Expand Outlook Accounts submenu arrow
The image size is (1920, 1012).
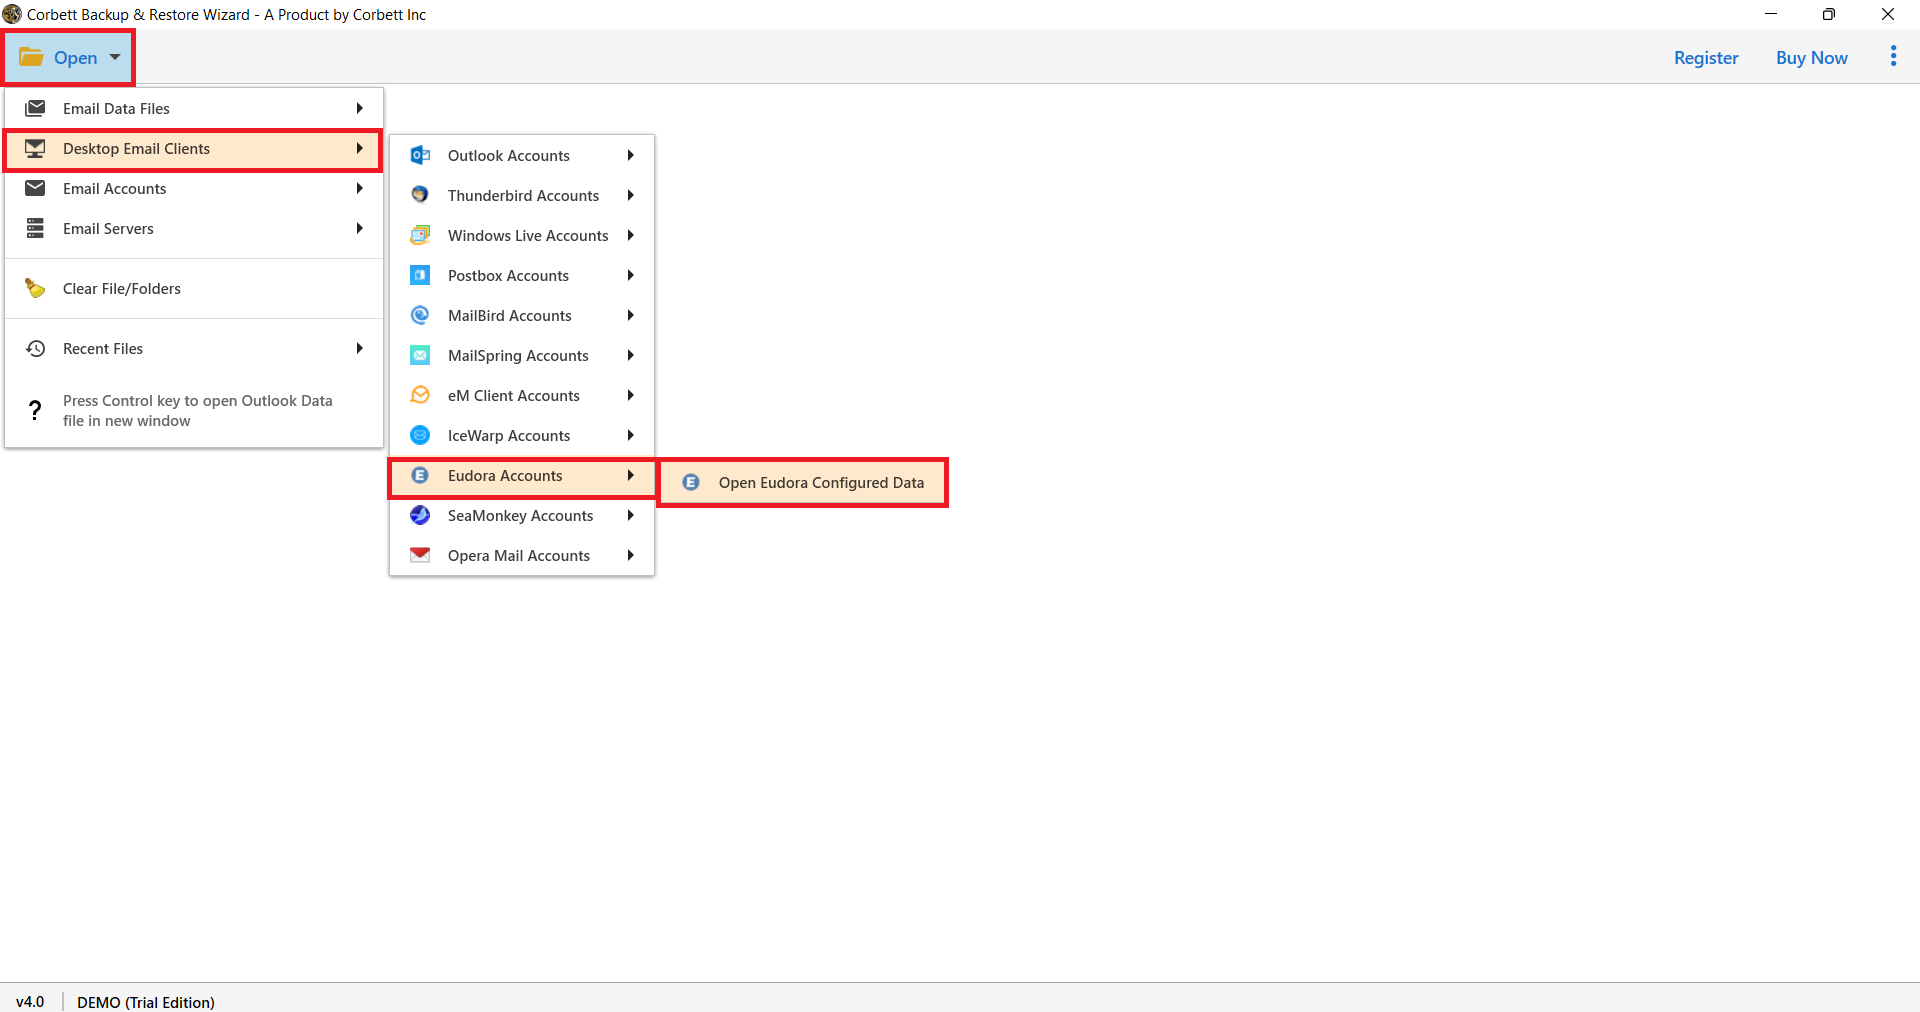pyautogui.click(x=631, y=155)
